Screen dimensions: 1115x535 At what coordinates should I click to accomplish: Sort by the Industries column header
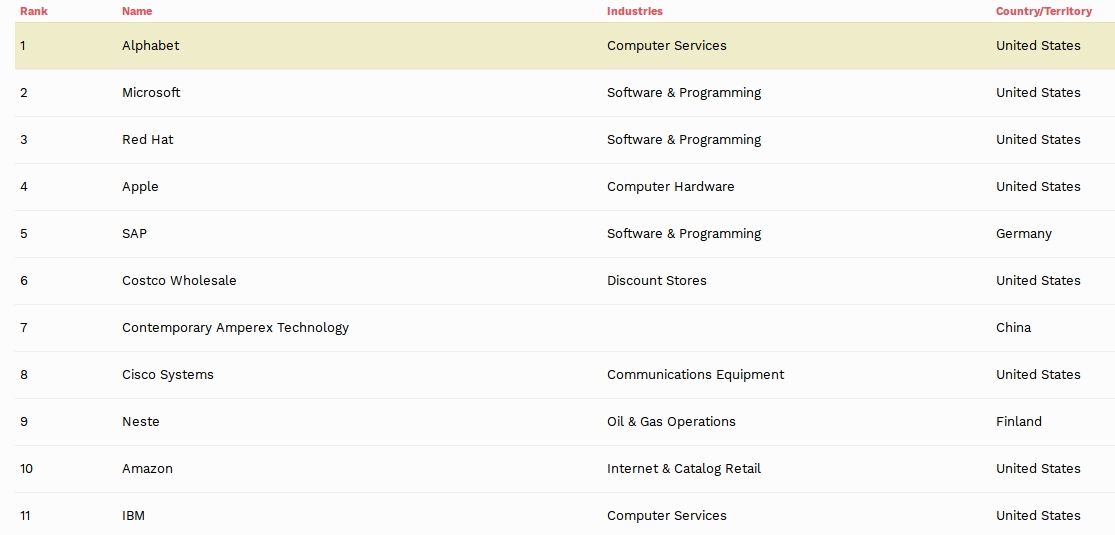click(634, 11)
